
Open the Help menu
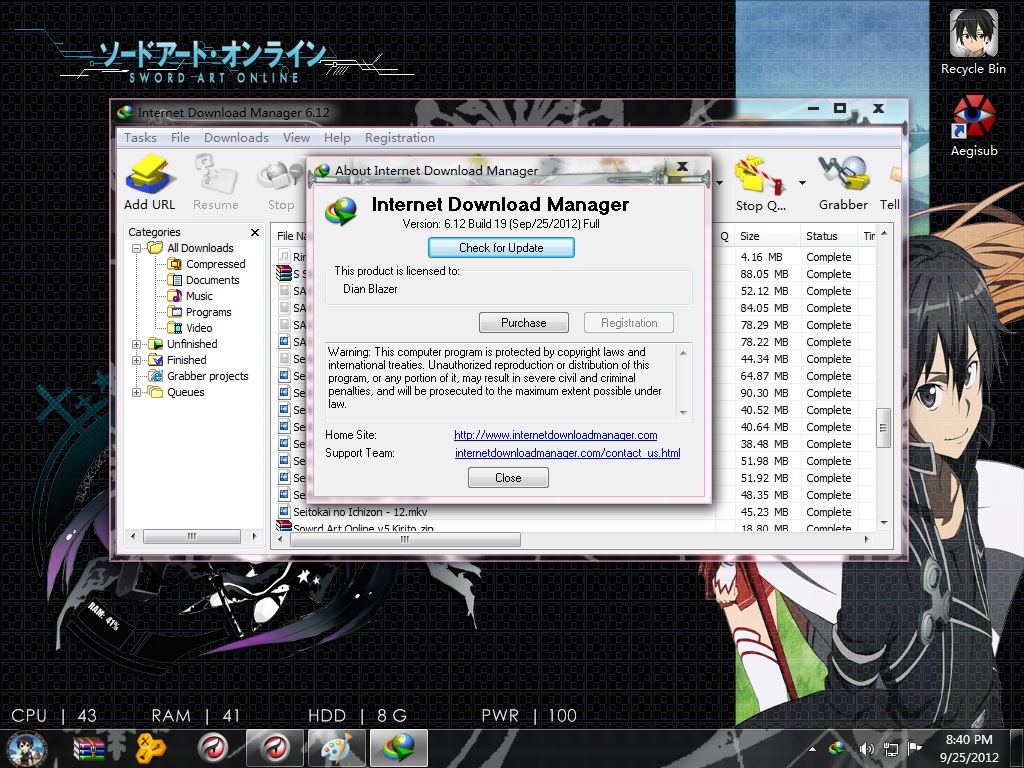click(x=337, y=138)
